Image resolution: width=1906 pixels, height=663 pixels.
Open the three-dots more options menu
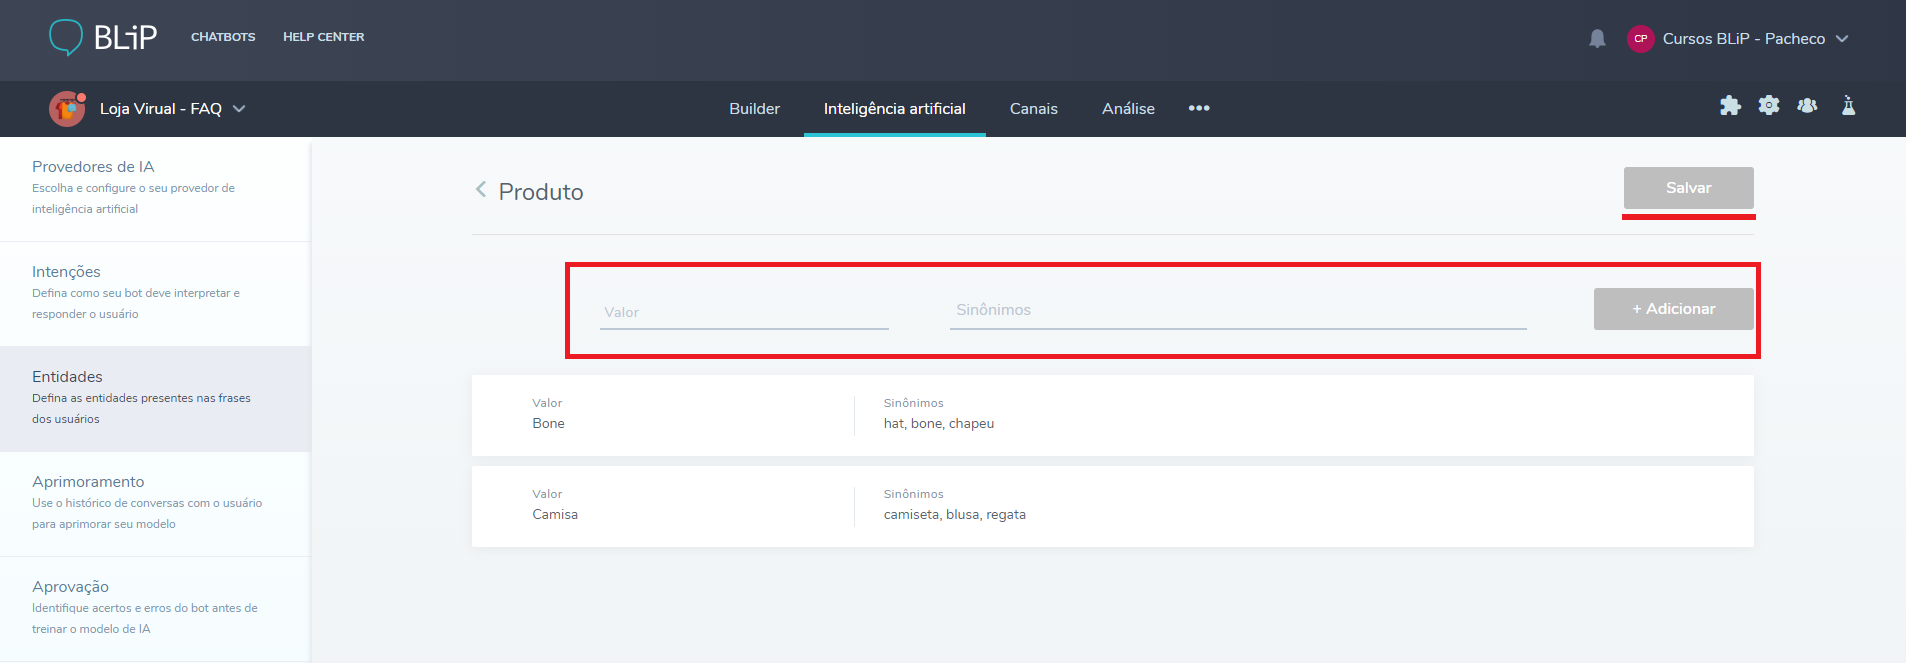click(x=1199, y=109)
